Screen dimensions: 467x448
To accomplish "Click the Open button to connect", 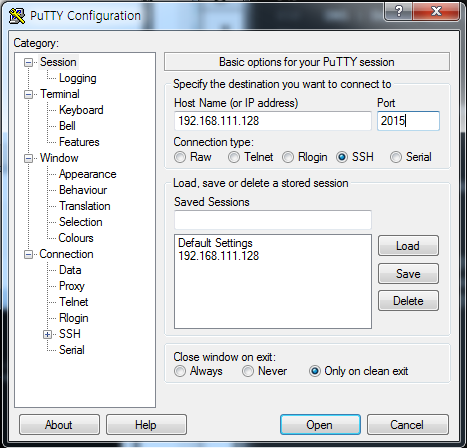I will [320, 425].
